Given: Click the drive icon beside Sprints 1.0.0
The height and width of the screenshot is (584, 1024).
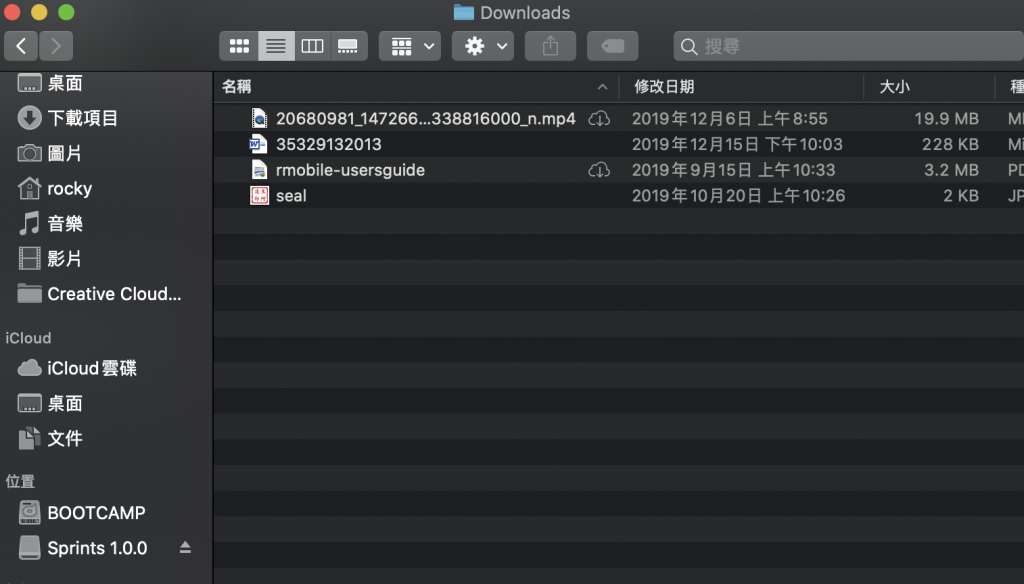Looking at the screenshot, I should (x=29, y=547).
